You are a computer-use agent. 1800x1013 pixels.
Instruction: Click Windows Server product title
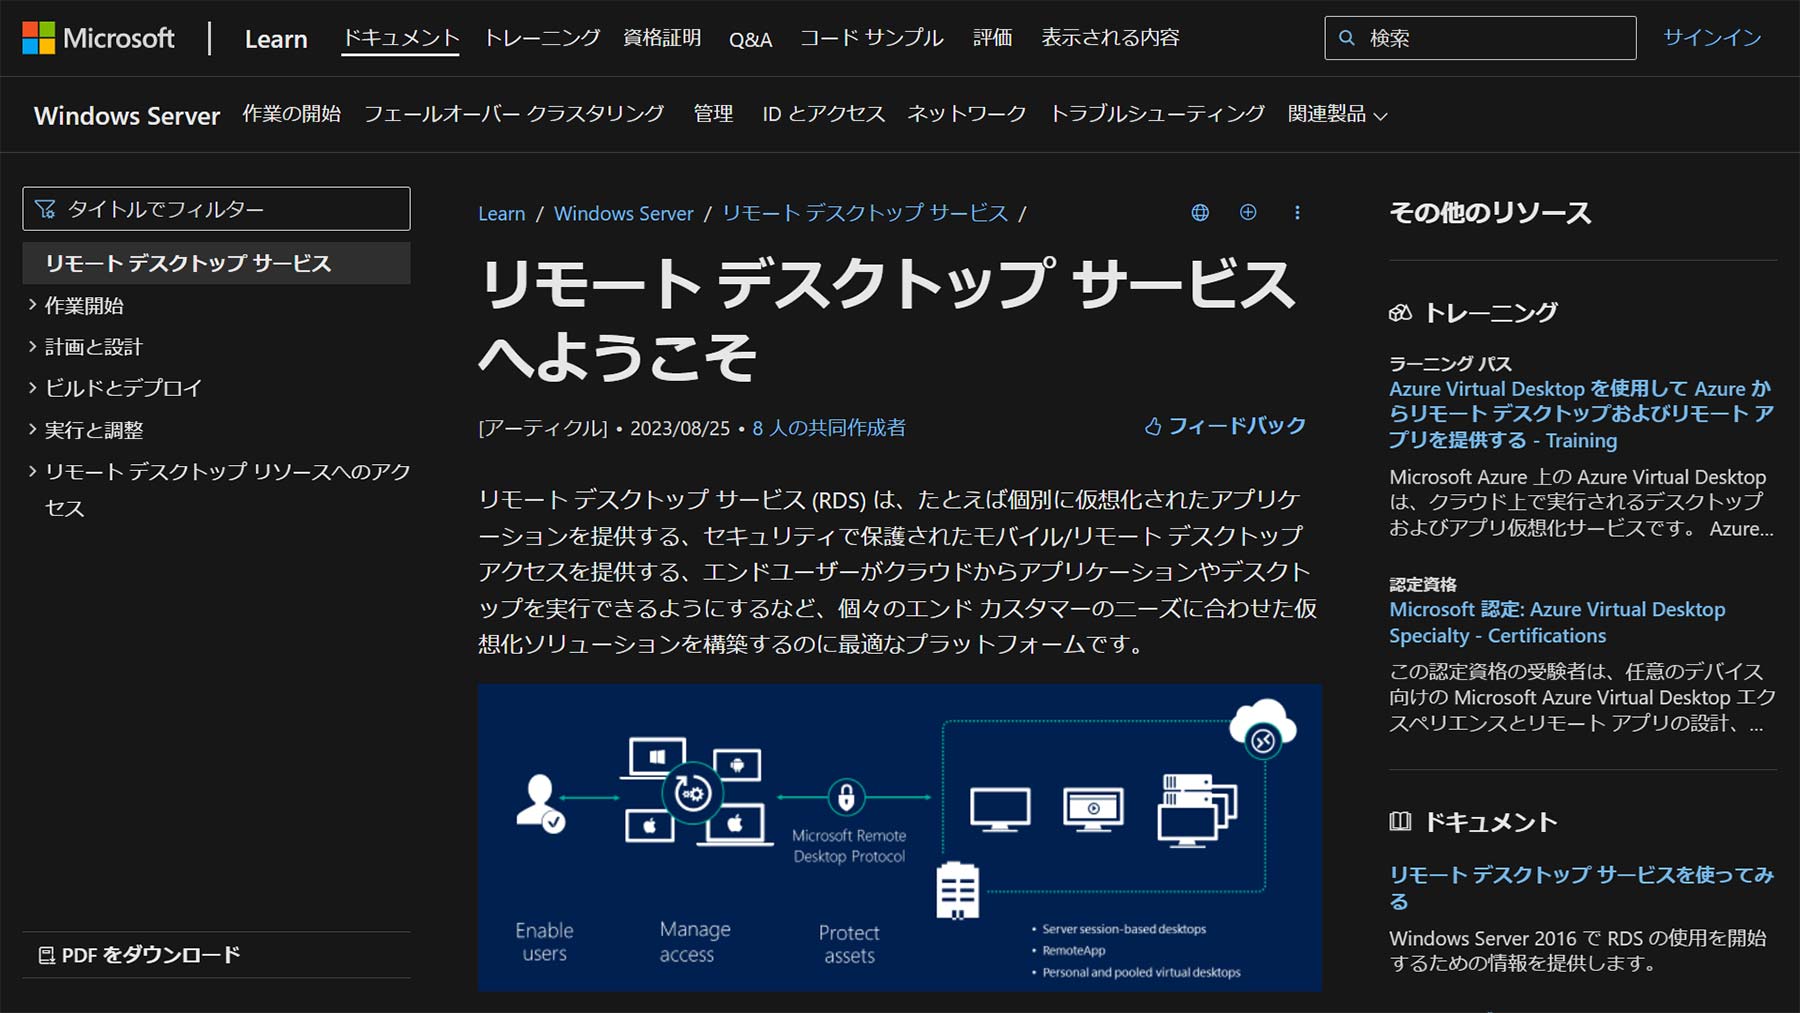pos(127,115)
